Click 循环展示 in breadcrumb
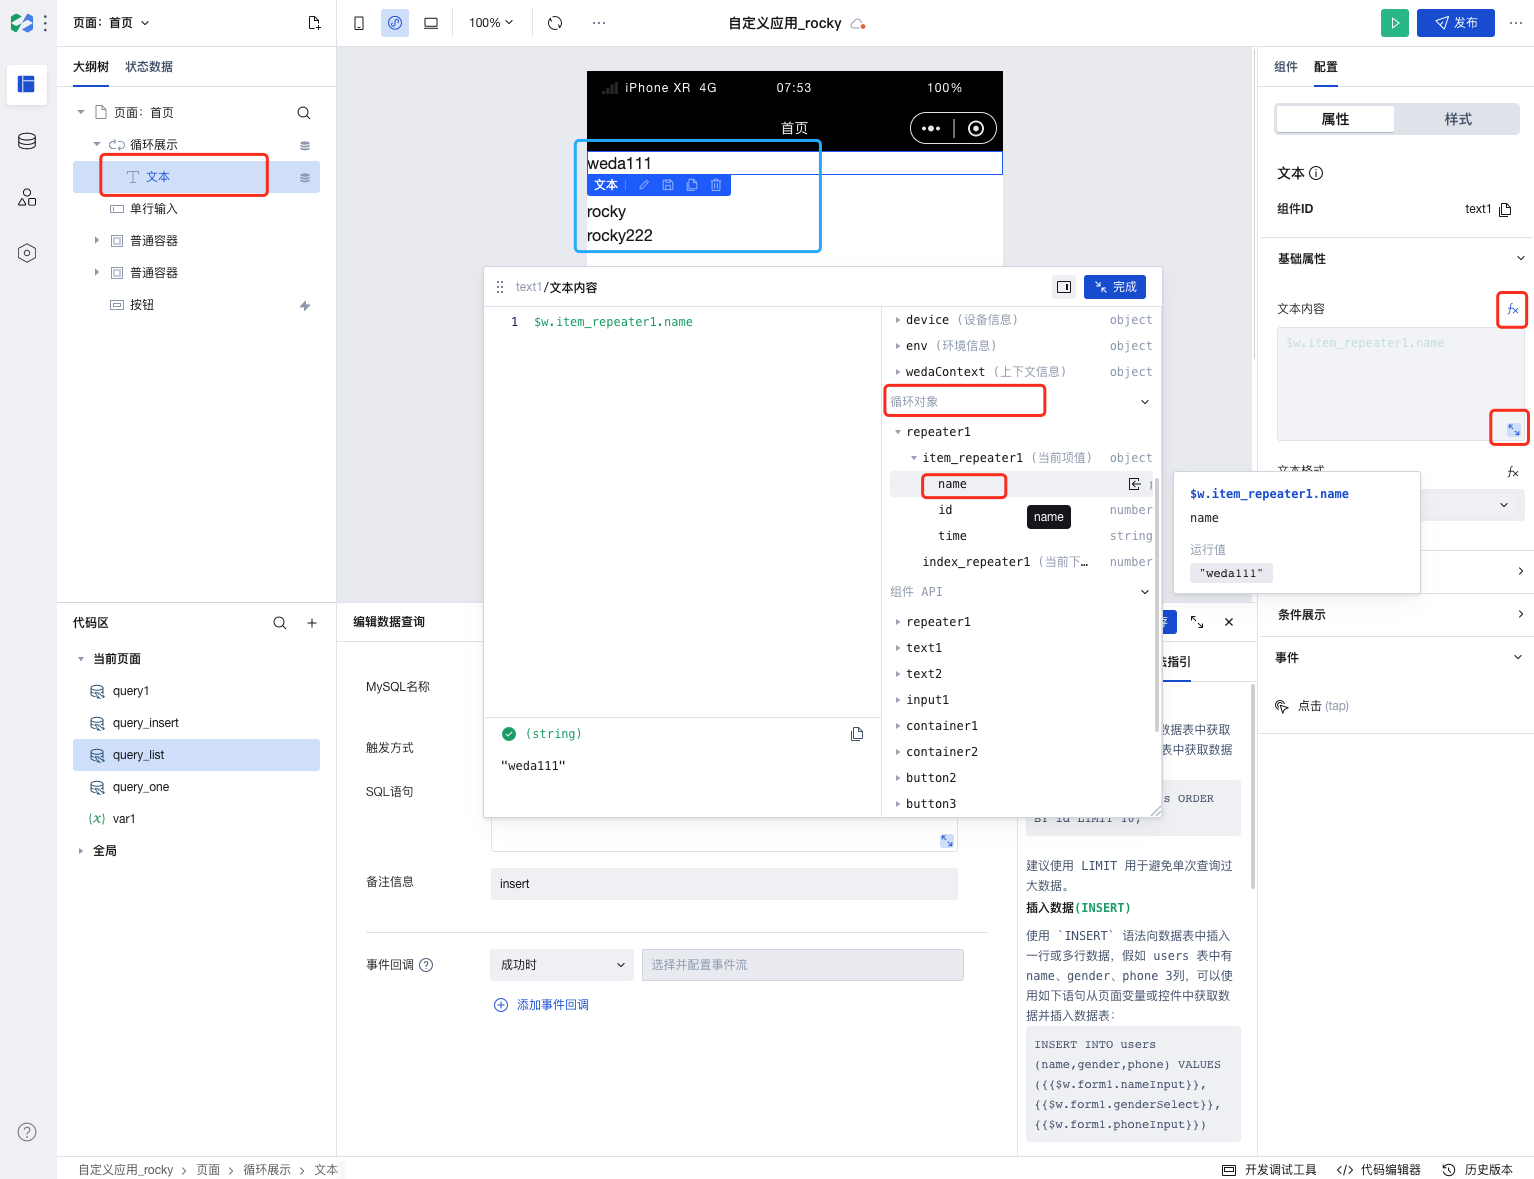 pyautogui.click(x=267, y=1170)
